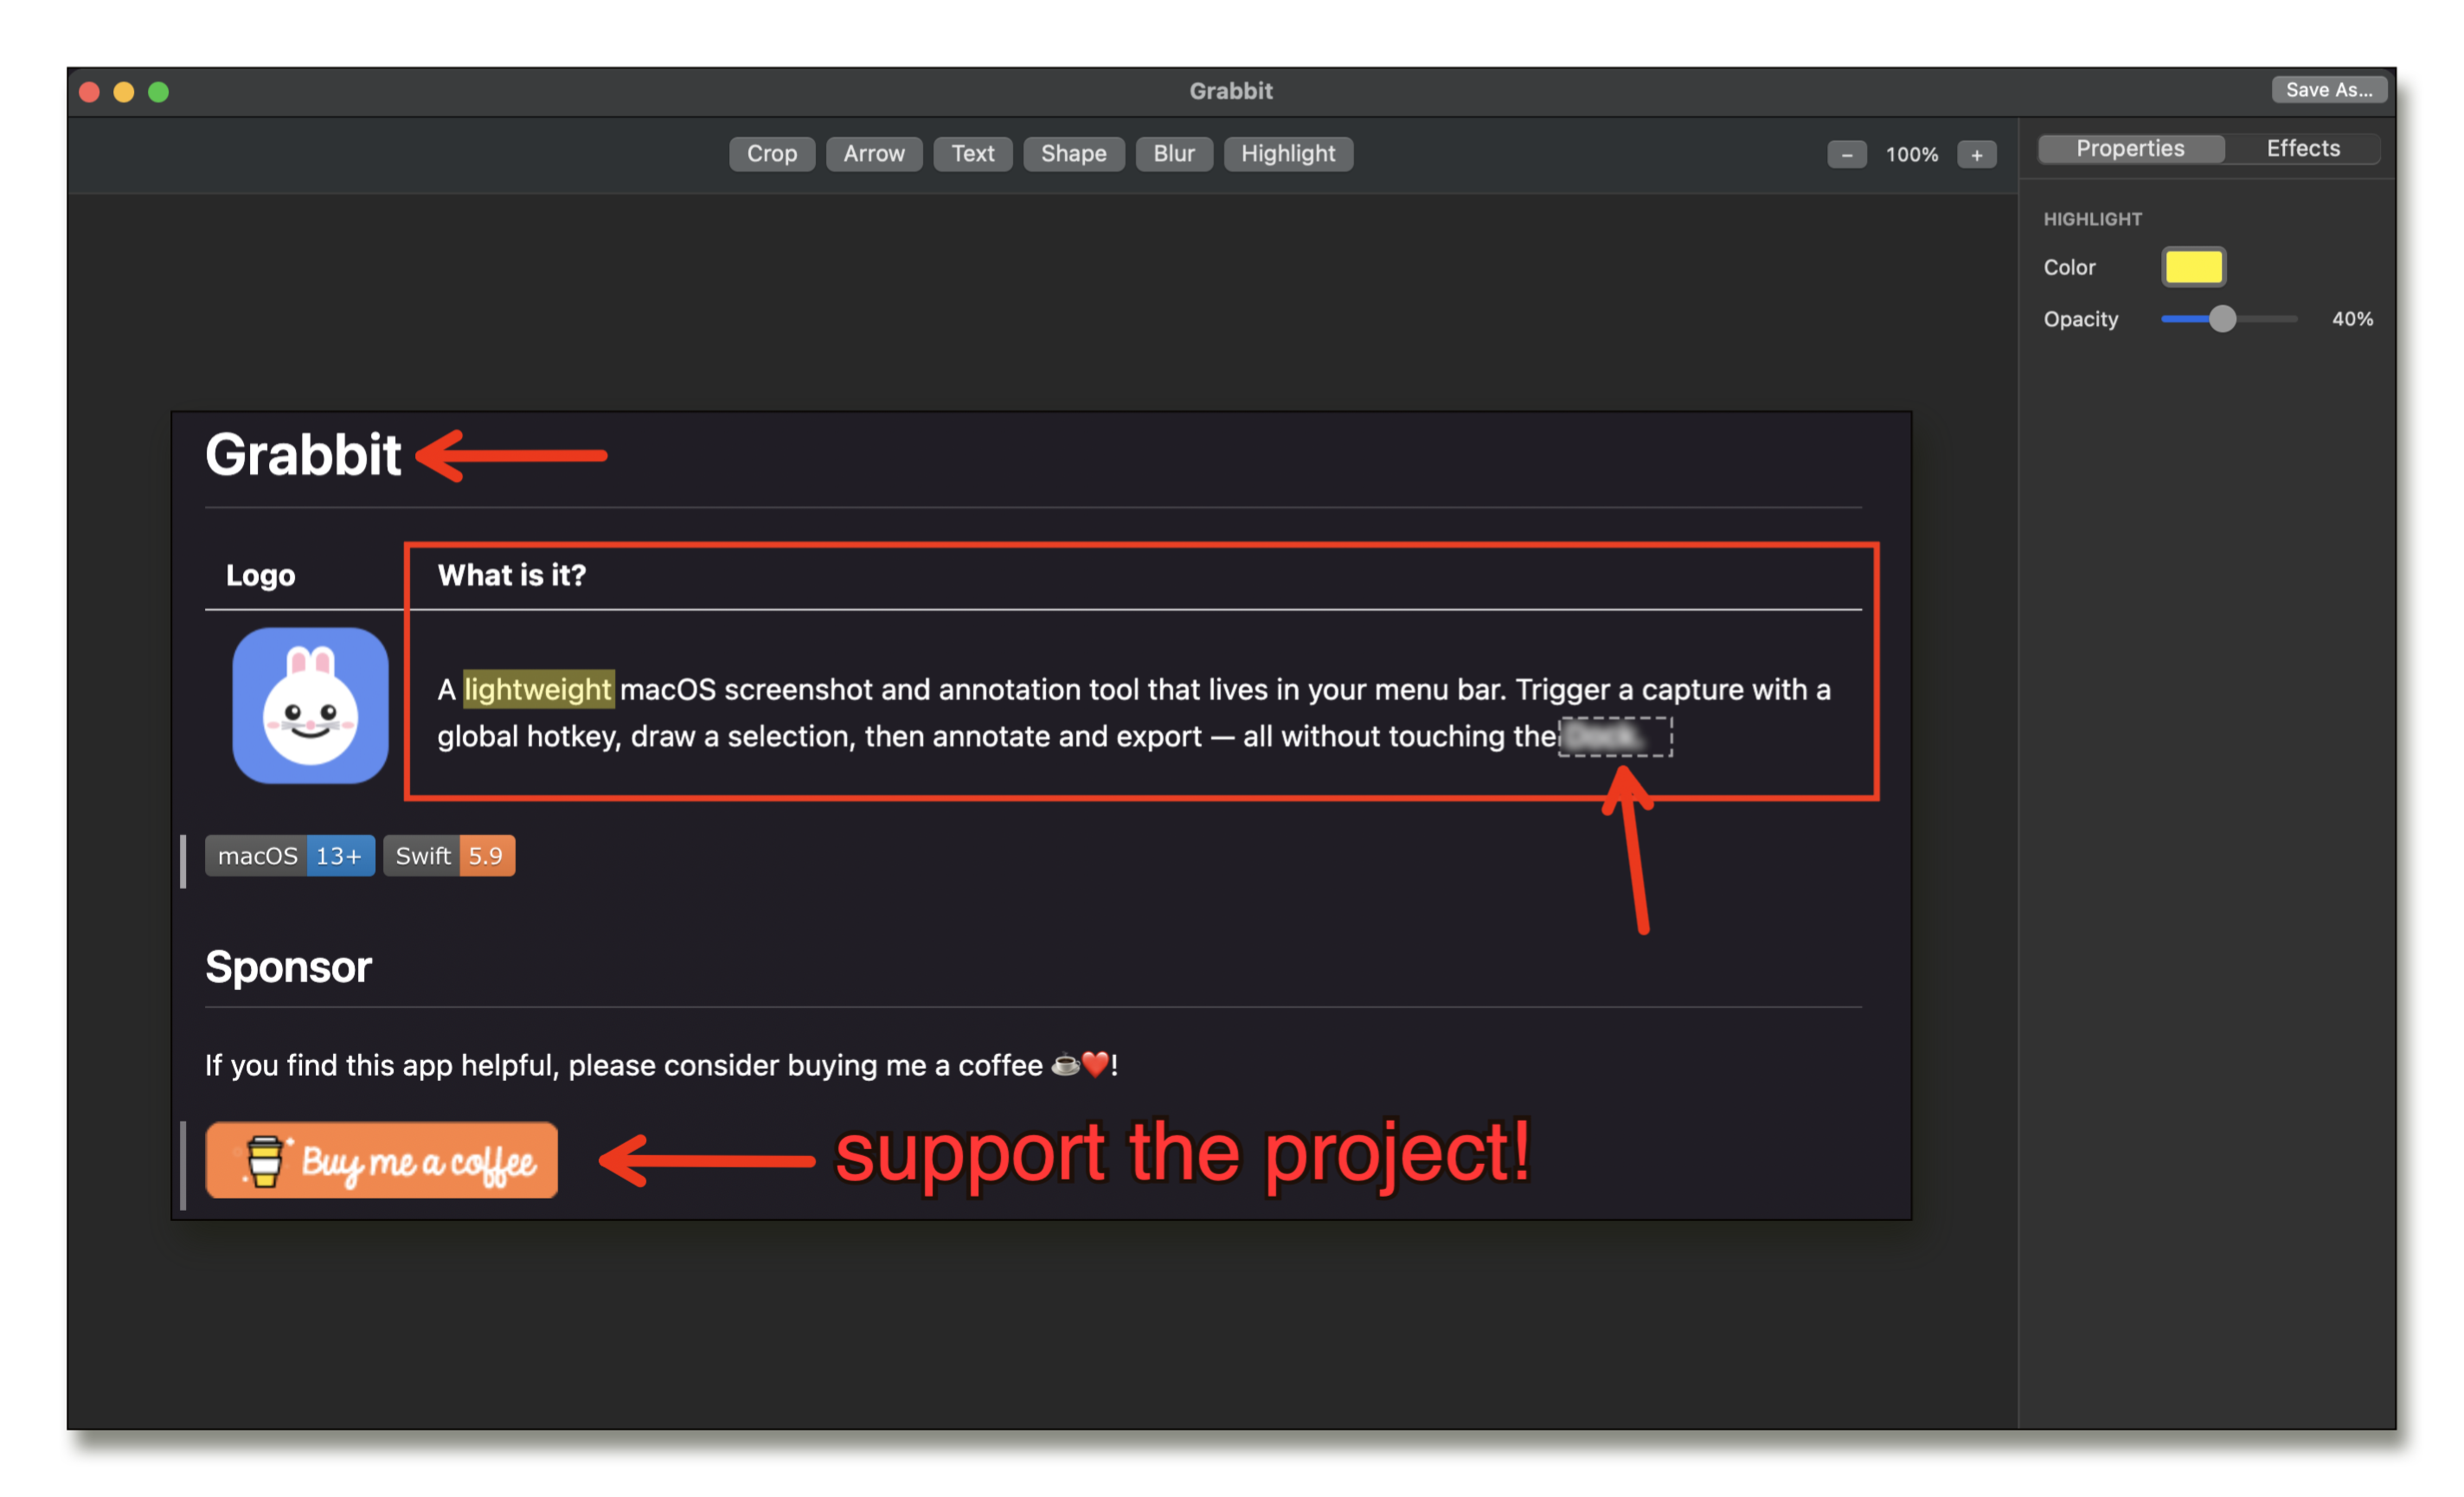2464x1497 pixels.
Task: Select the Arrow tool
Action: tap(873, 154)
